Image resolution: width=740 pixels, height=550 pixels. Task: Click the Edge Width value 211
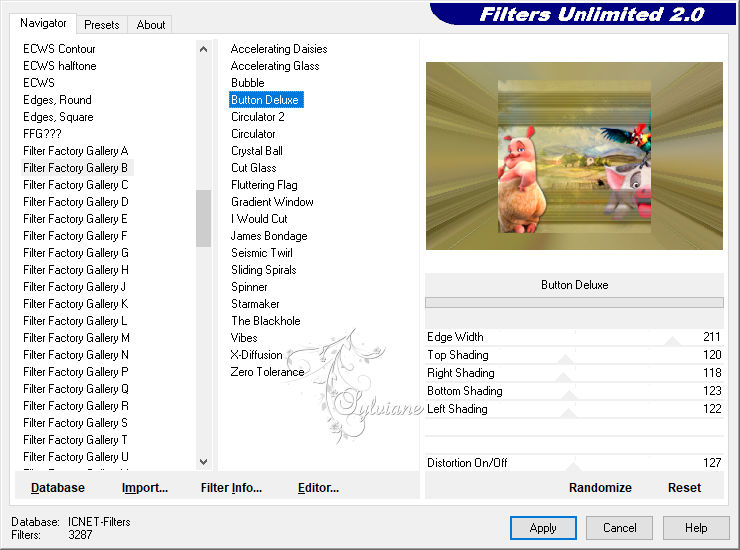(x=711, y=337)
